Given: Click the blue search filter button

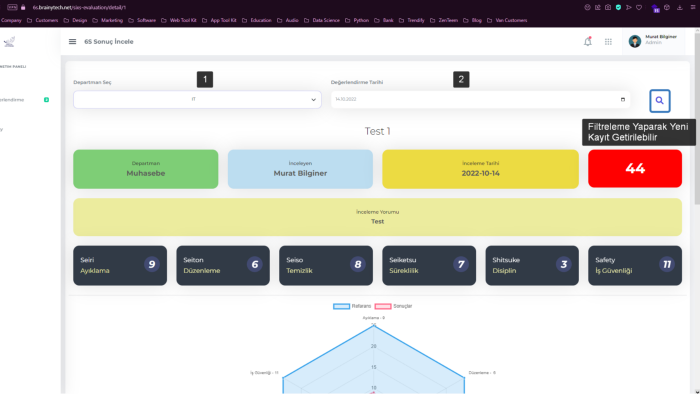Looking at the screenshot, I should (659, 101).
